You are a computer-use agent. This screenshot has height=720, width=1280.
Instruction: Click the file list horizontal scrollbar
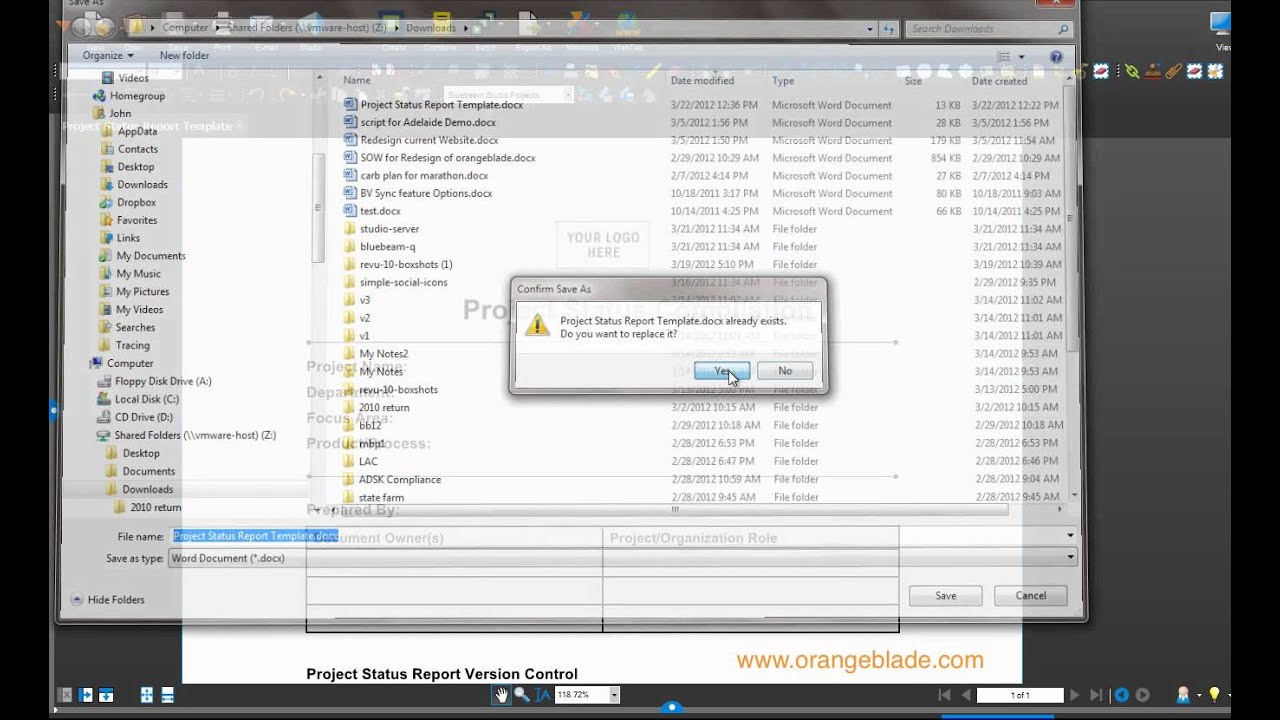(x=675, y=509)
